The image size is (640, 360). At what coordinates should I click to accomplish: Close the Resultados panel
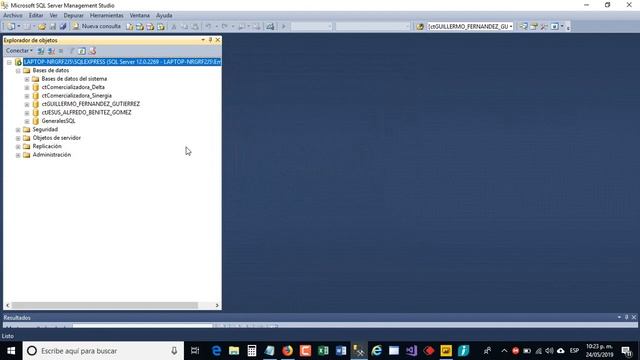[x=634, y=317]
